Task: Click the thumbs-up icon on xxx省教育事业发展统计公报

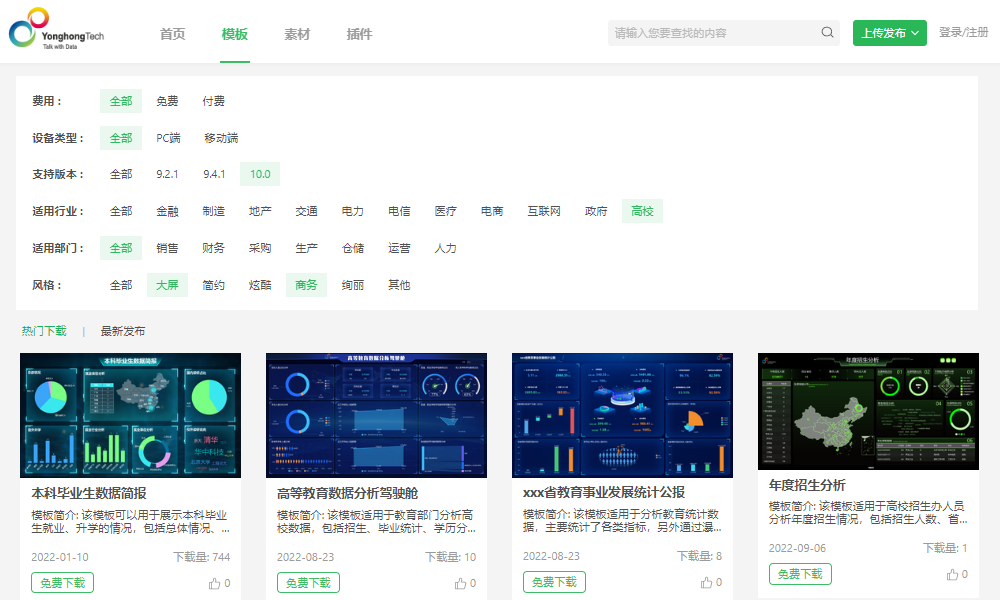Action: click(707, 582)
